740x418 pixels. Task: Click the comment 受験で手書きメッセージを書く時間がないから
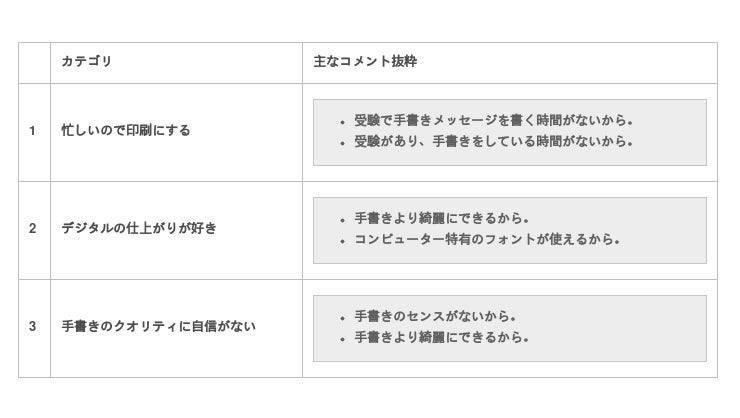click(x=493, y=121)
